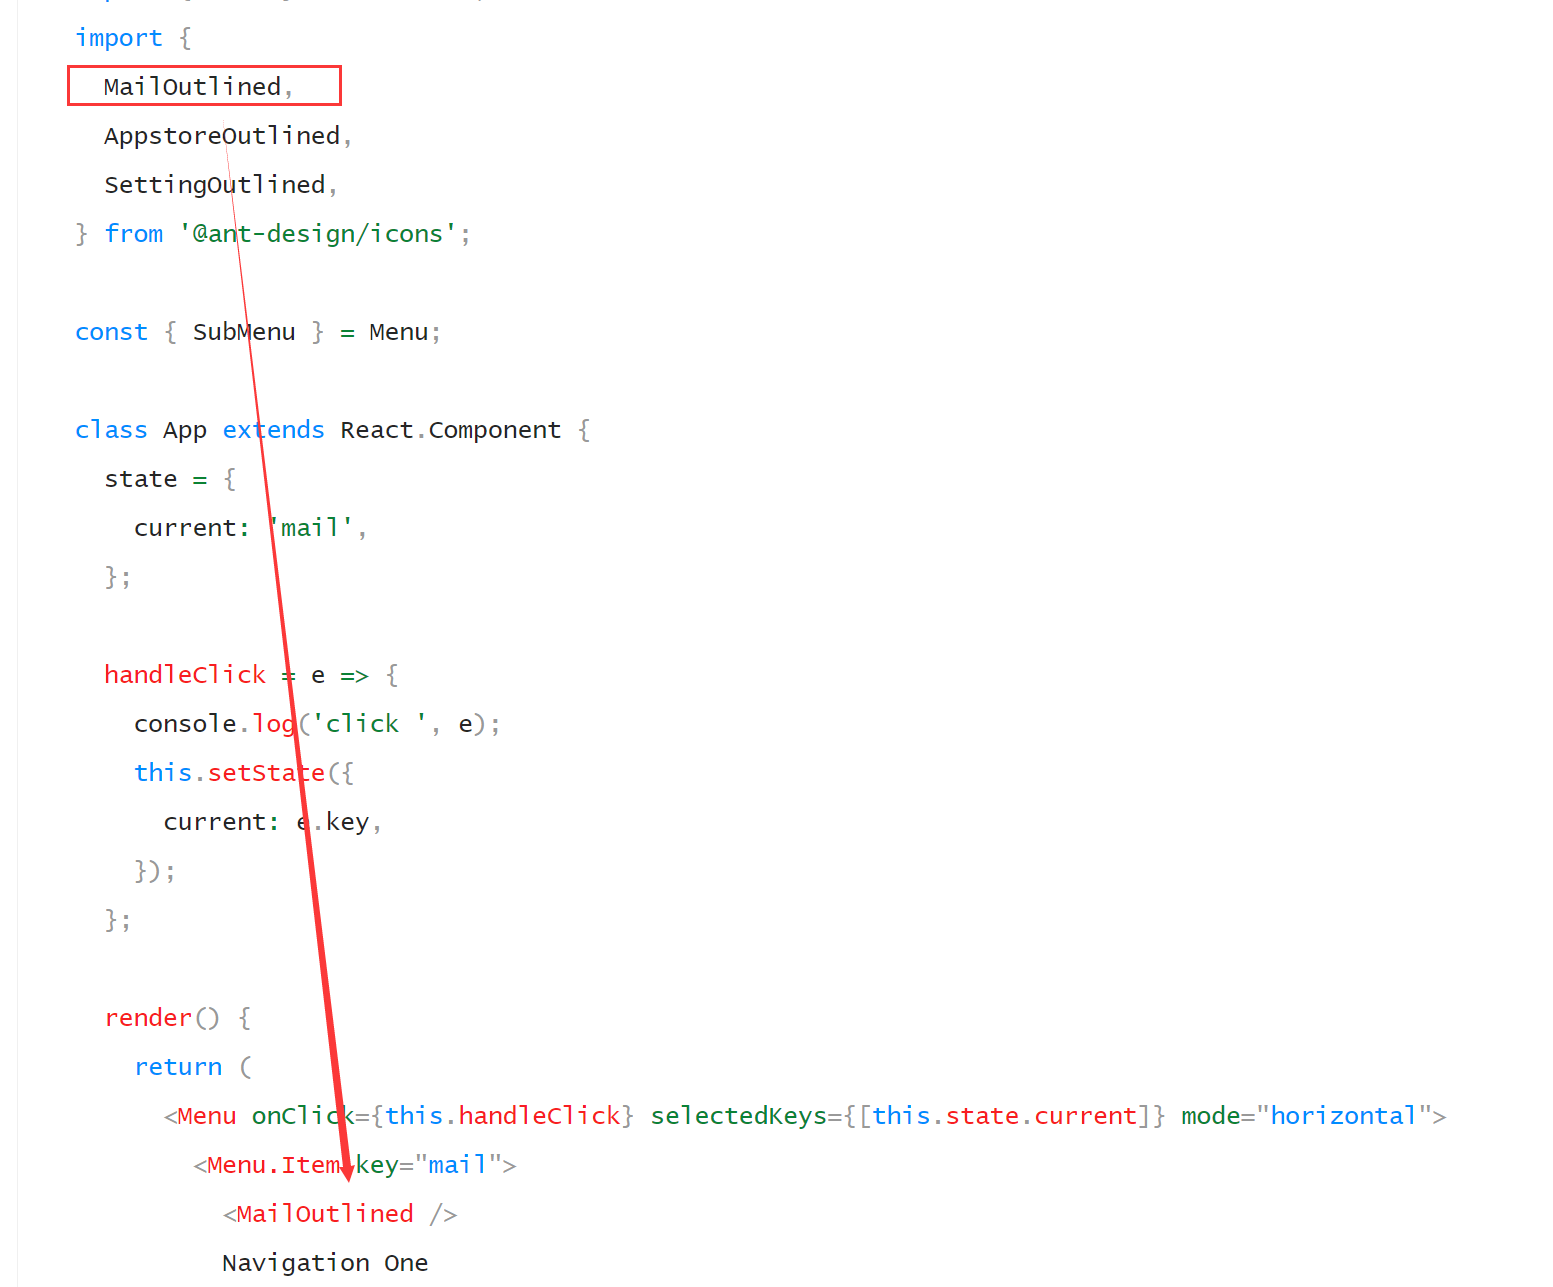
Task: Click 'React.Component' in the class declaration
Action: pyautogui.click(x=451, y=430)
